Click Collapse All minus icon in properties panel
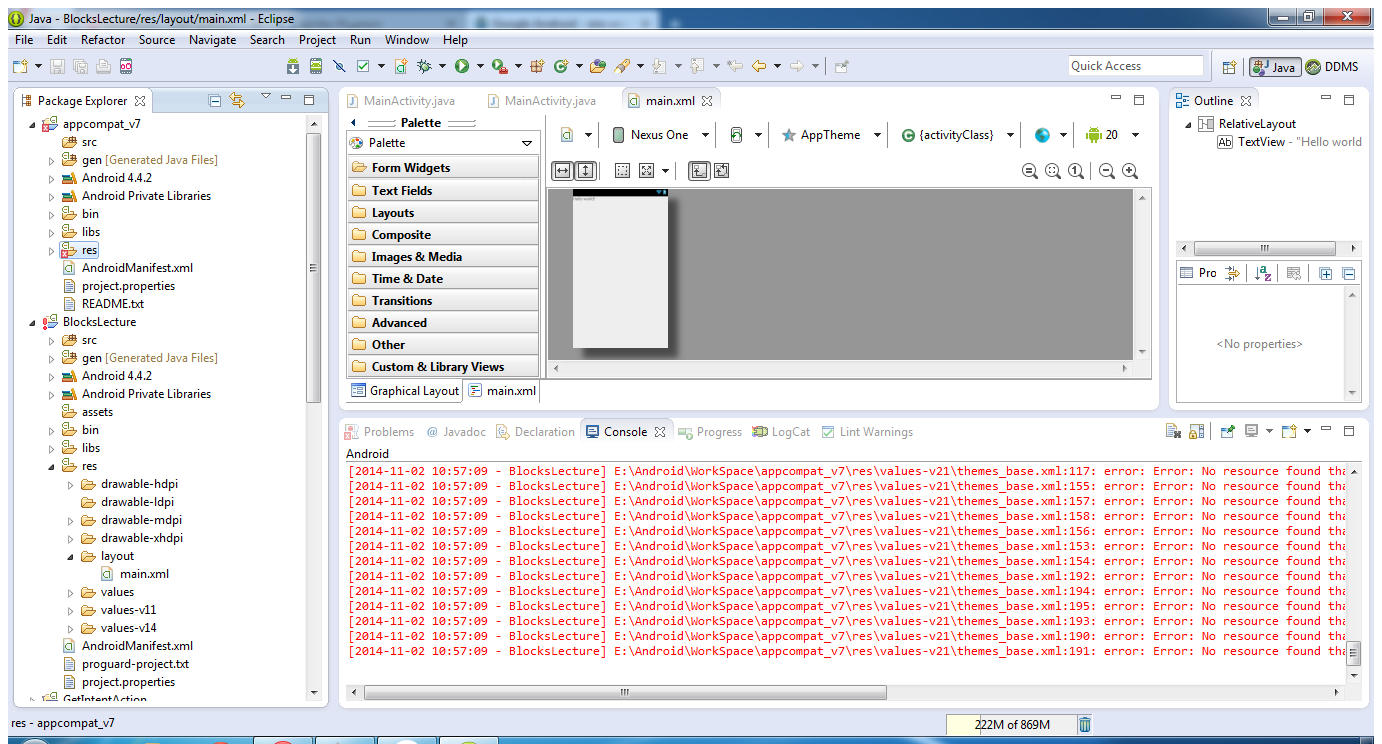Image resolution: width=1382 pixels, height=744 pixels. point(1348,273)
